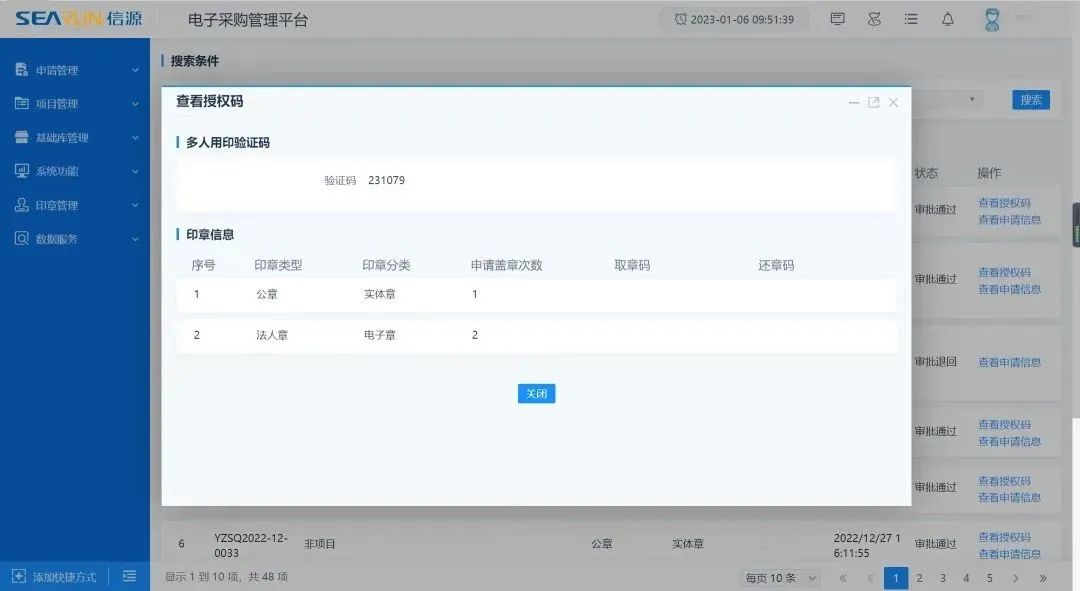Expand the 系统功能 menu chevron
The image size is (1080, 591).
(137, 171)
